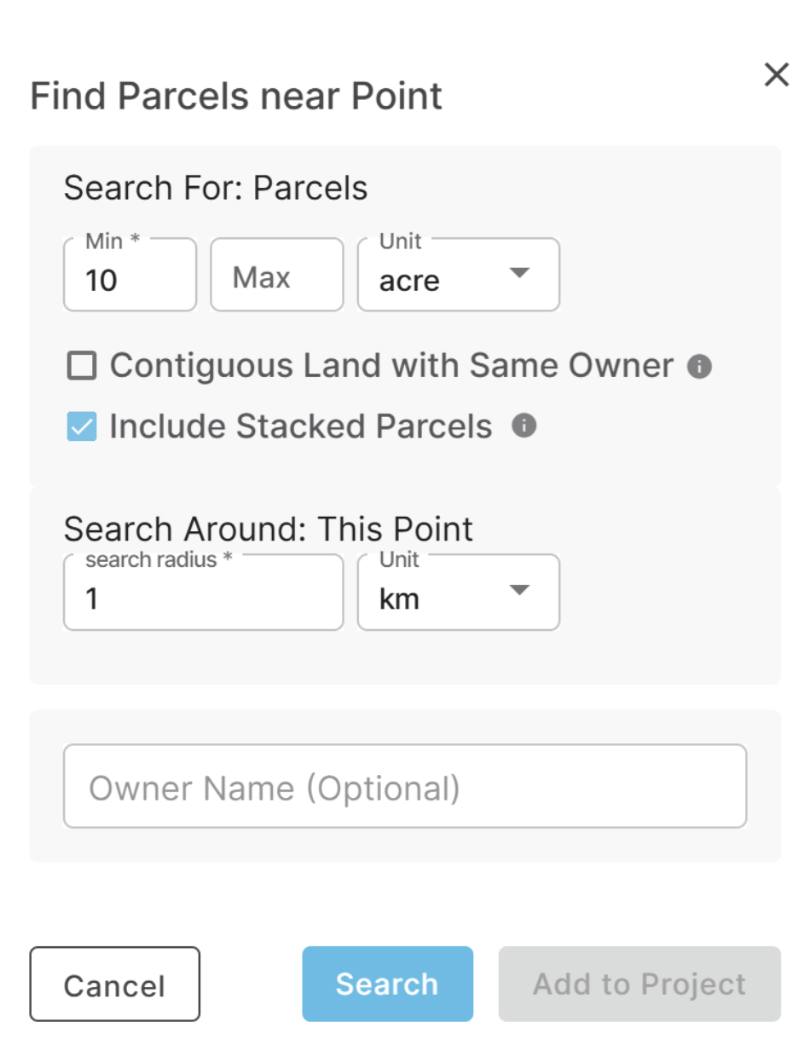Viewport: 804px width, 1044px height.
Task: Select the 'acre' value in area Unit selector
Action: [x=409, y=282]
